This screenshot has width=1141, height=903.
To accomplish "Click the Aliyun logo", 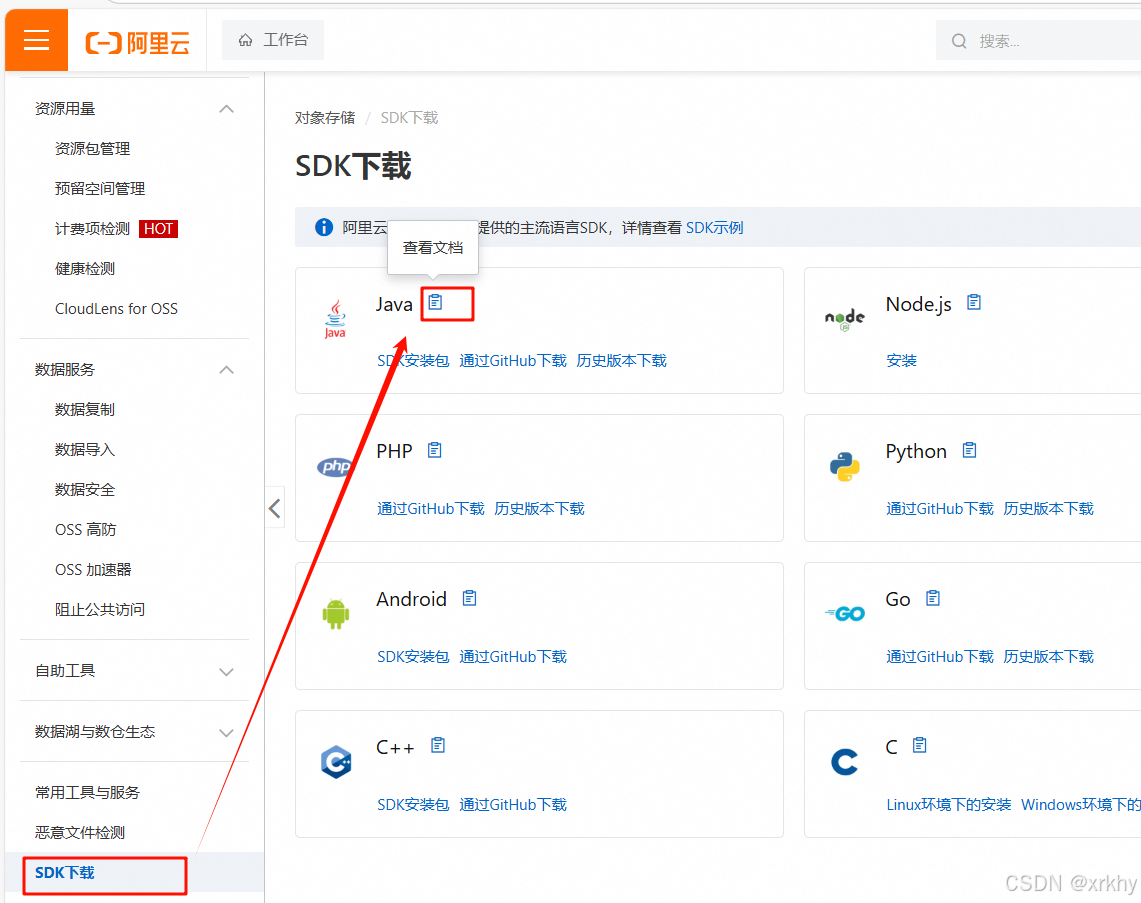I will (x=138, y=42).
